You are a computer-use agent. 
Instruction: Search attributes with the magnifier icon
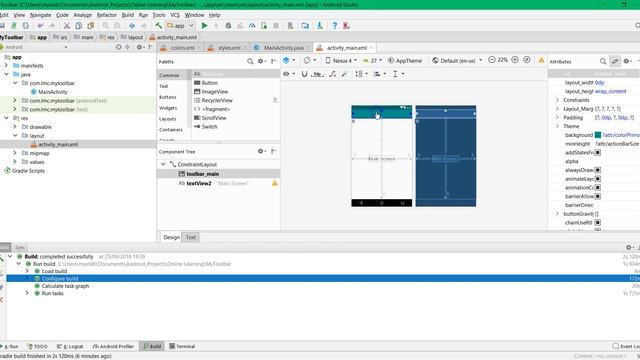pyautogui.click(x=603, y=62)
